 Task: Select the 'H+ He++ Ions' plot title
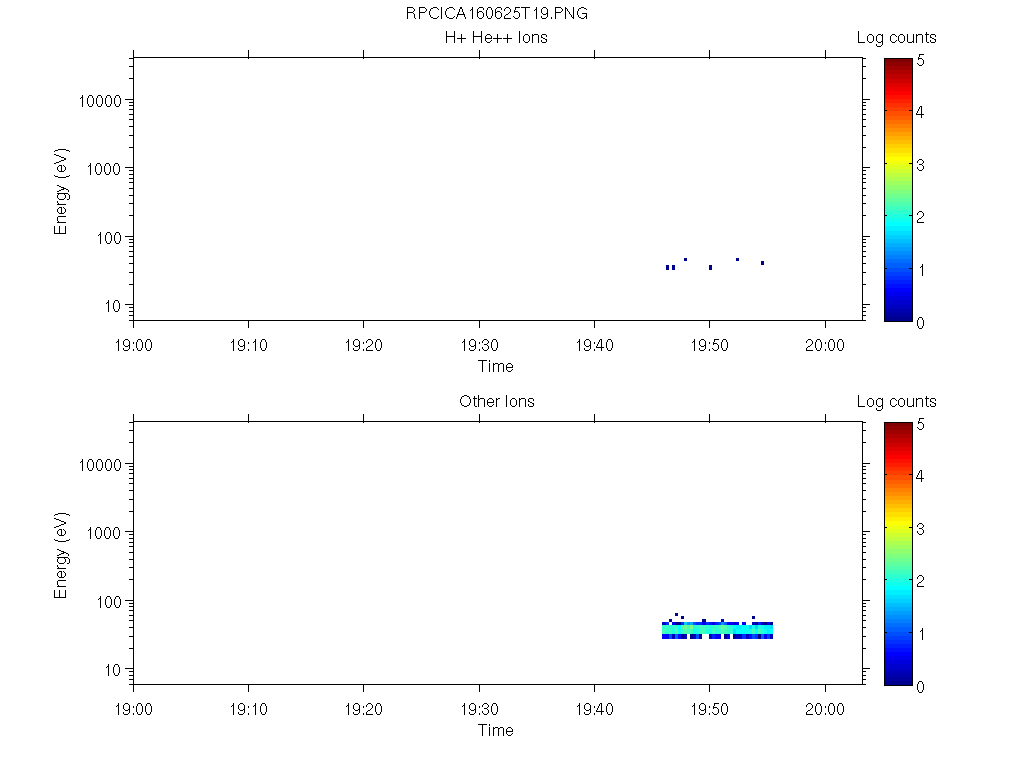496,37
